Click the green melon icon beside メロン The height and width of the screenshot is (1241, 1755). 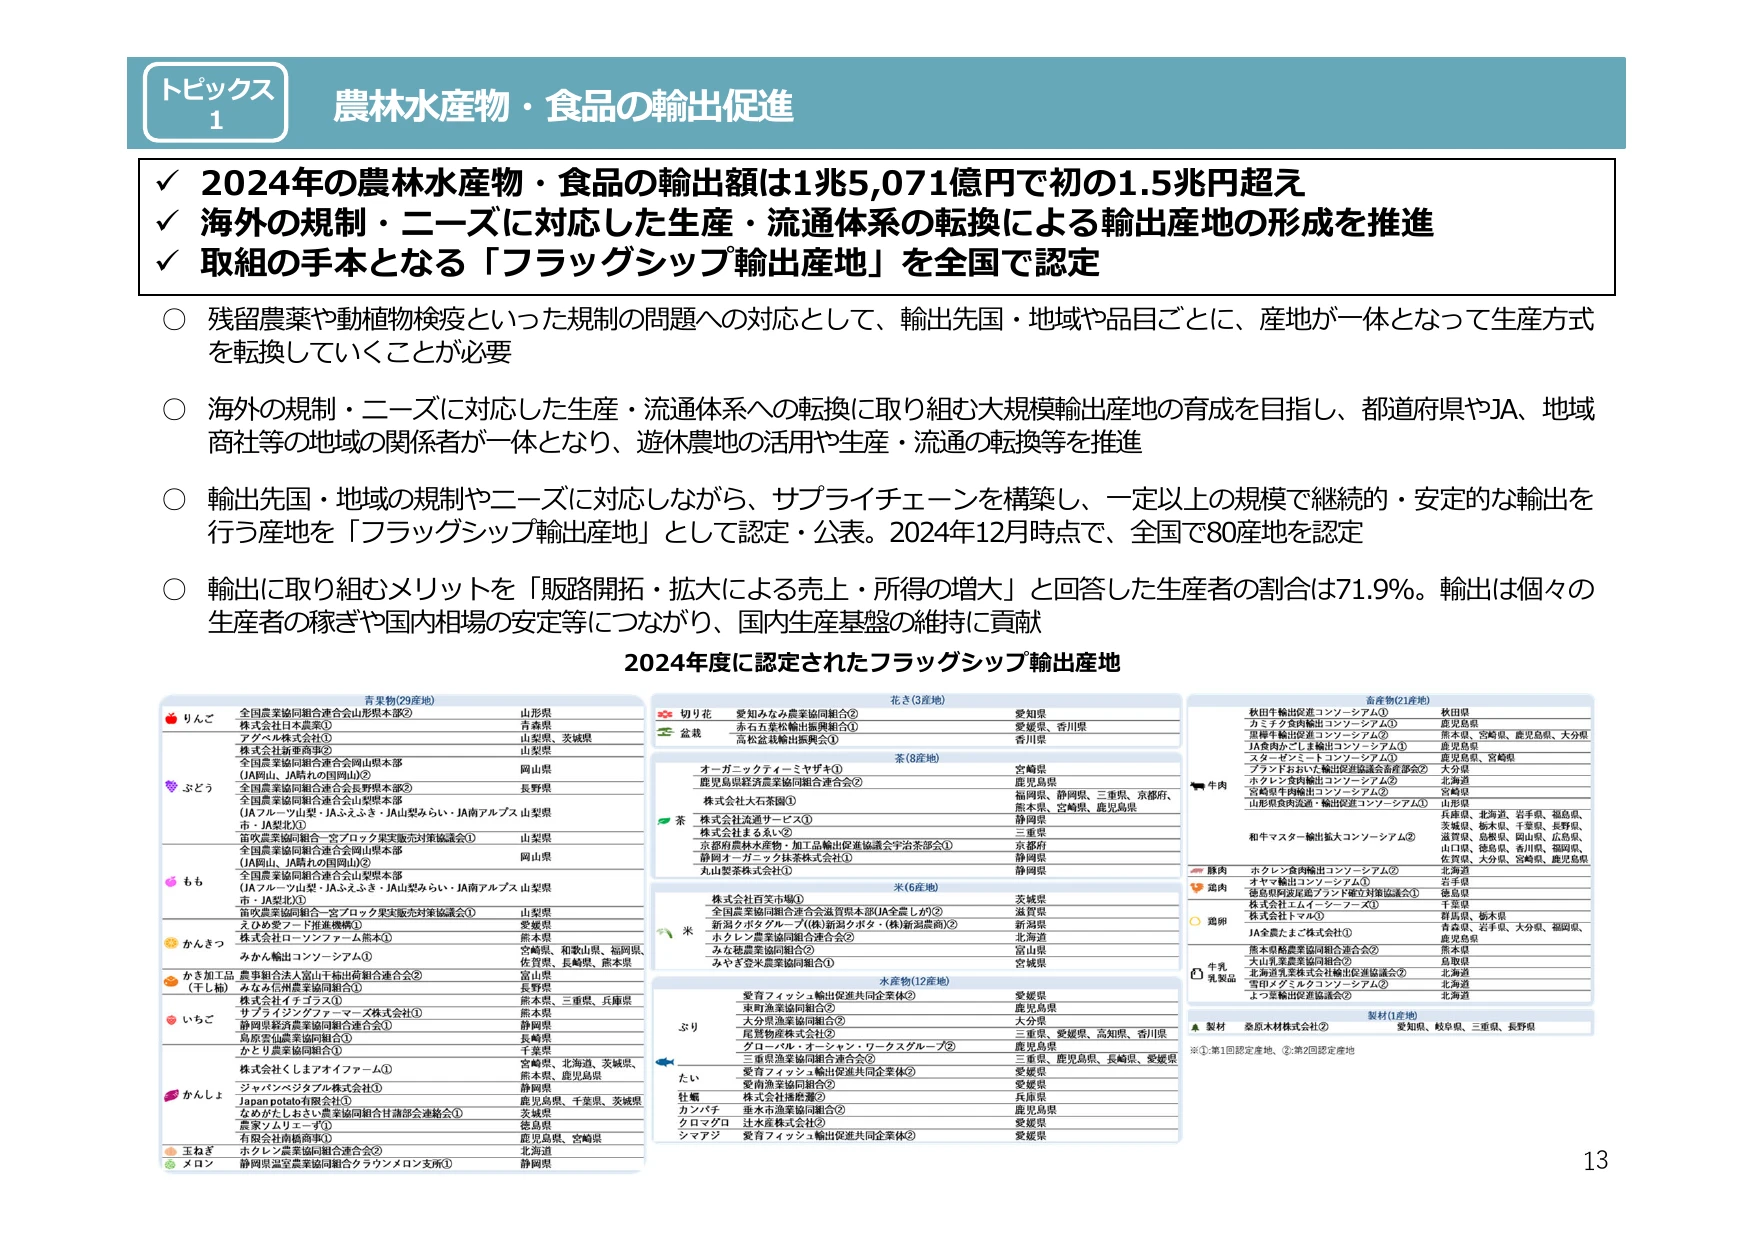click(x=171, y=1164)
